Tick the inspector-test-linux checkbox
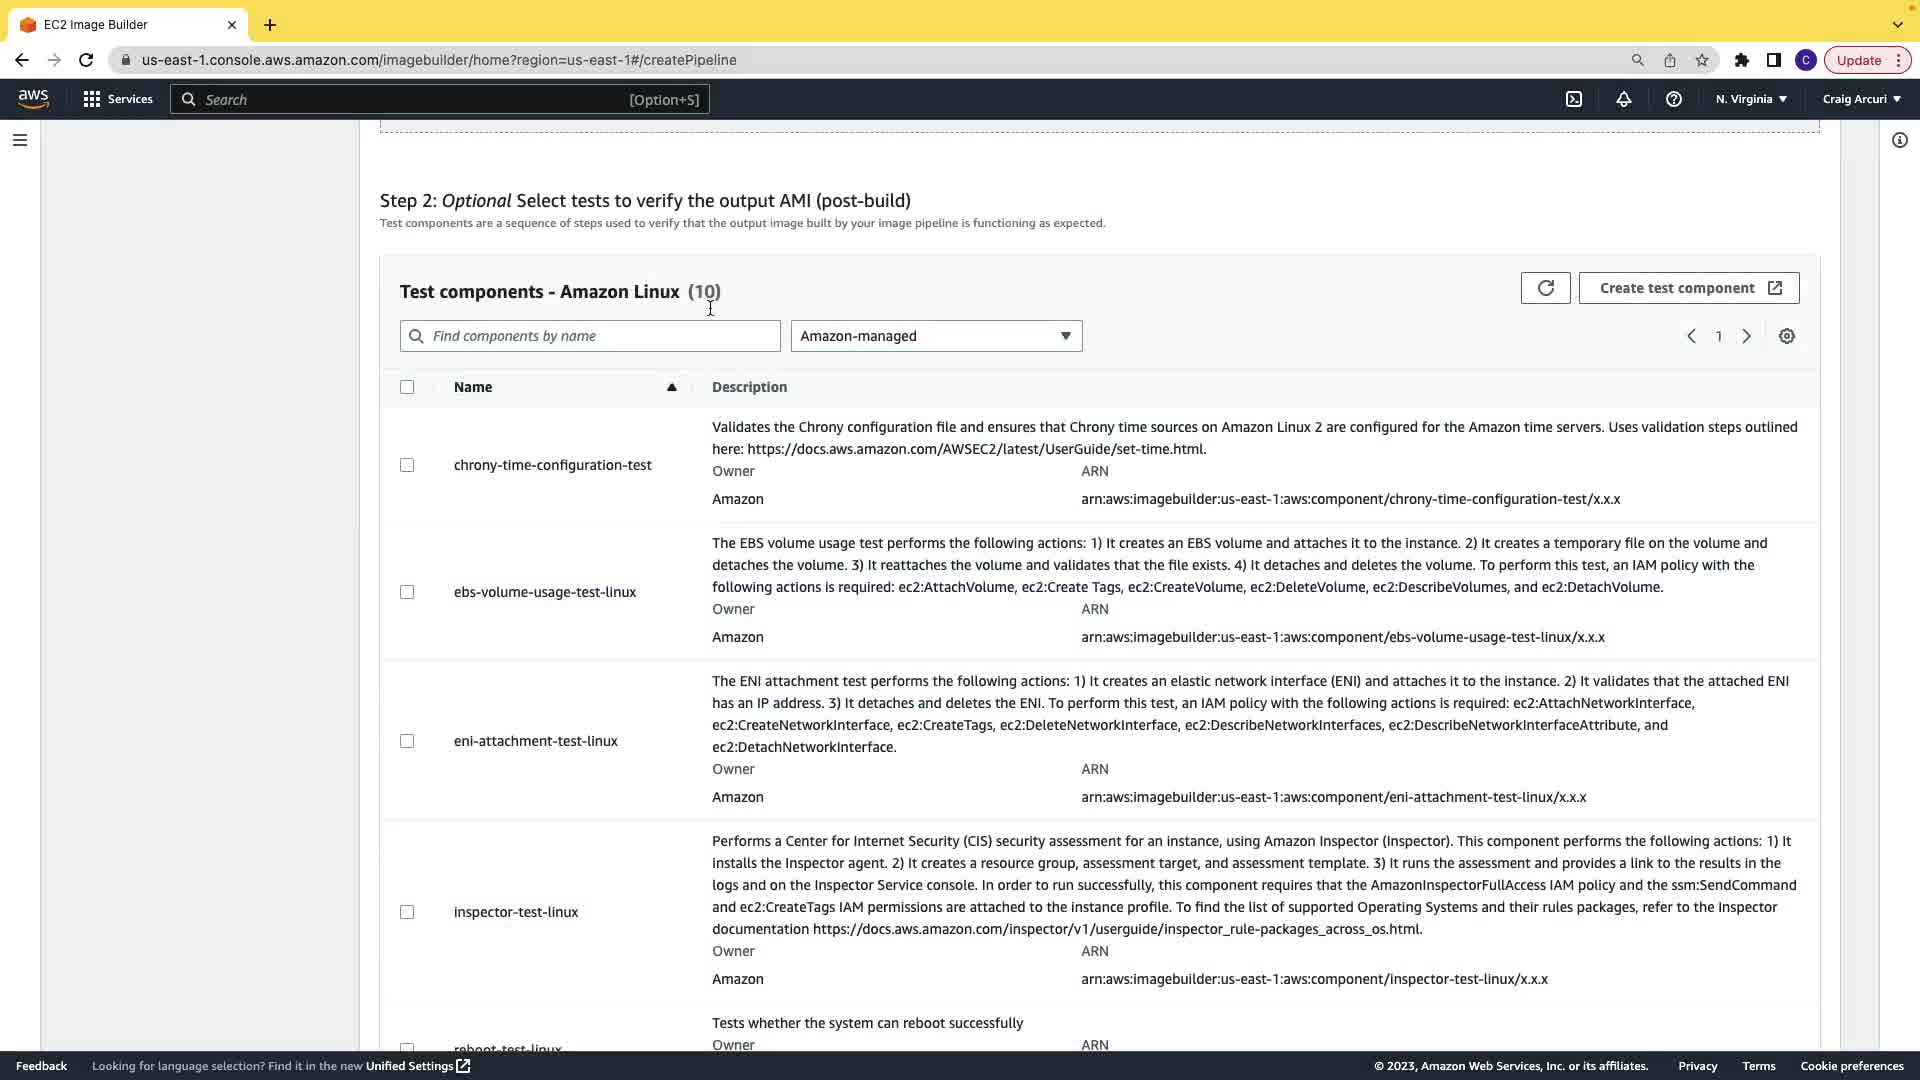Screen dimensions: 1920x1080 coord(407,912)
